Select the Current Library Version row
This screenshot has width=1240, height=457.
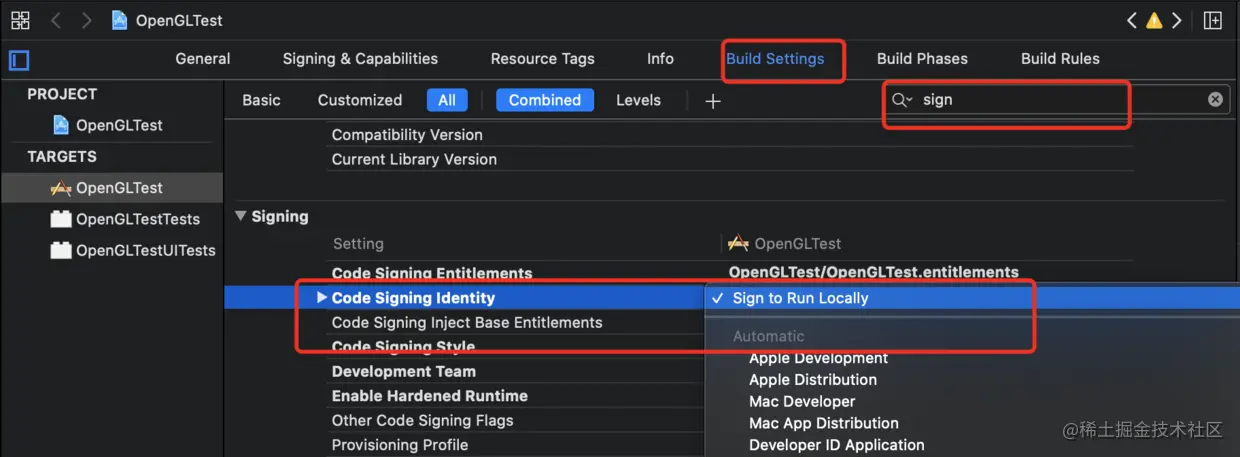(x=414, y=159)
